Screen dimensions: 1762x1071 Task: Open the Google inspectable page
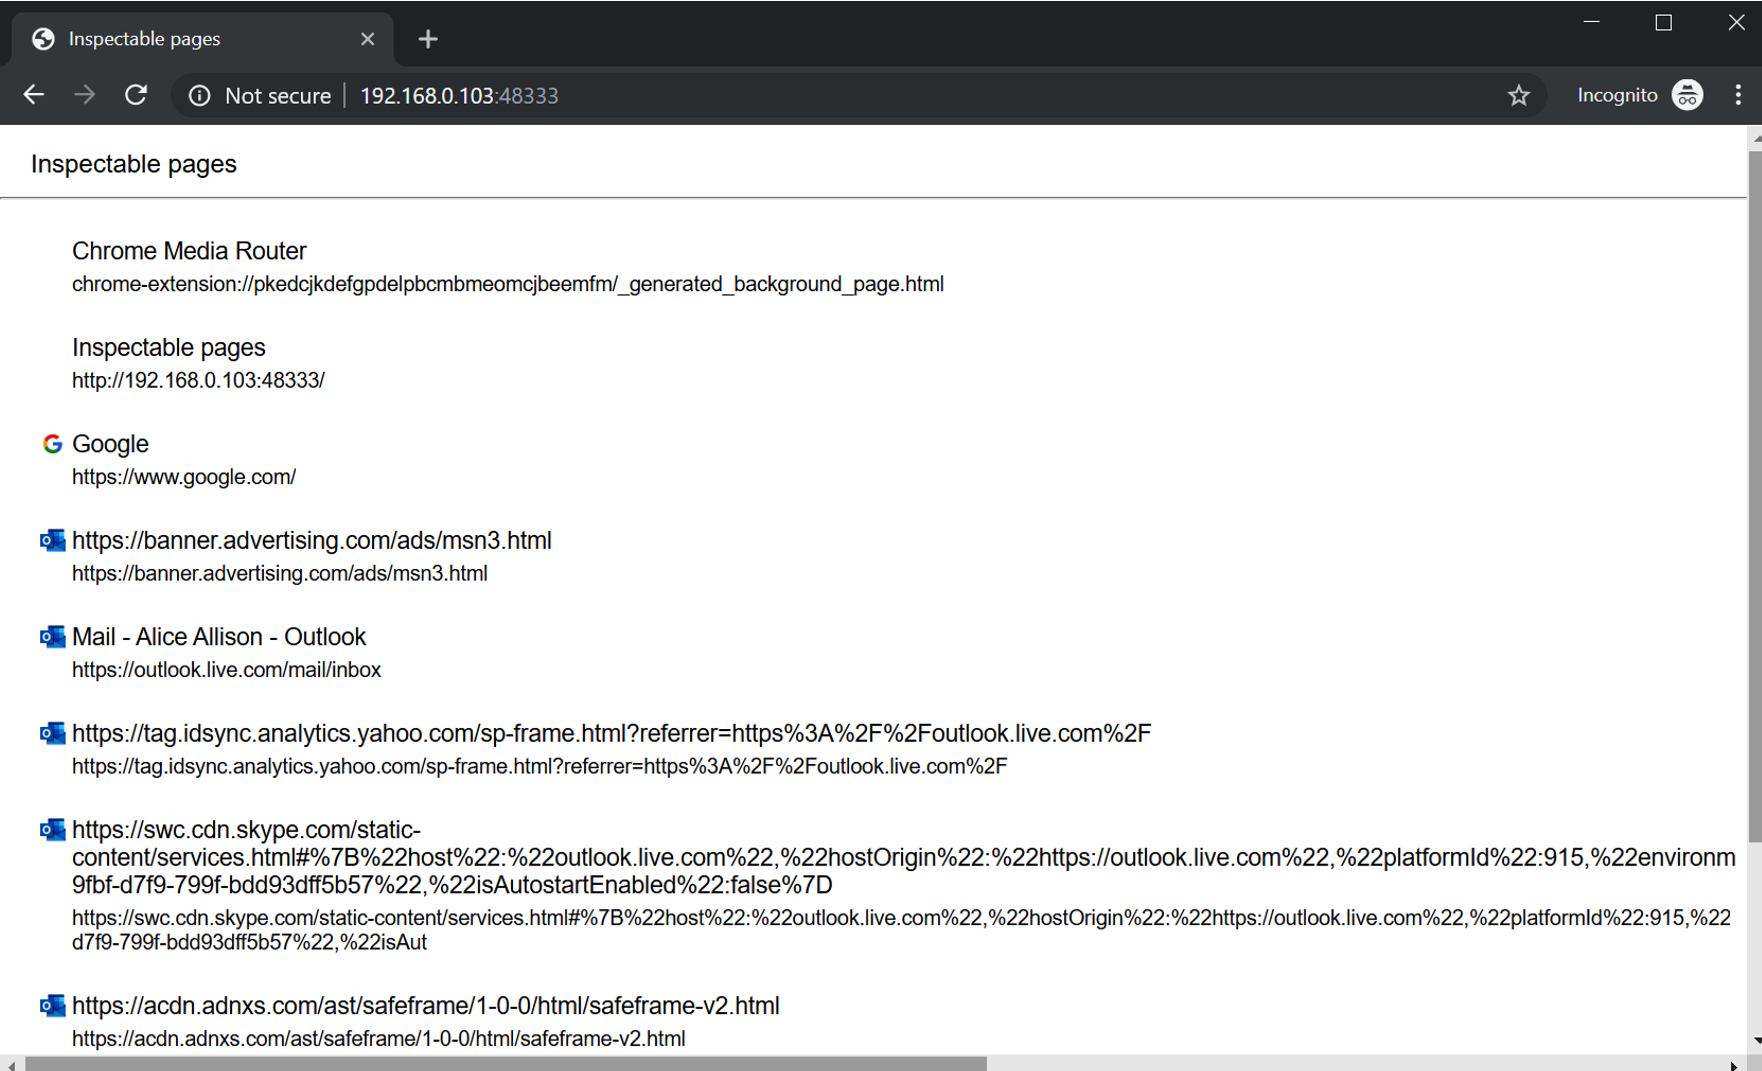(110, 444)
